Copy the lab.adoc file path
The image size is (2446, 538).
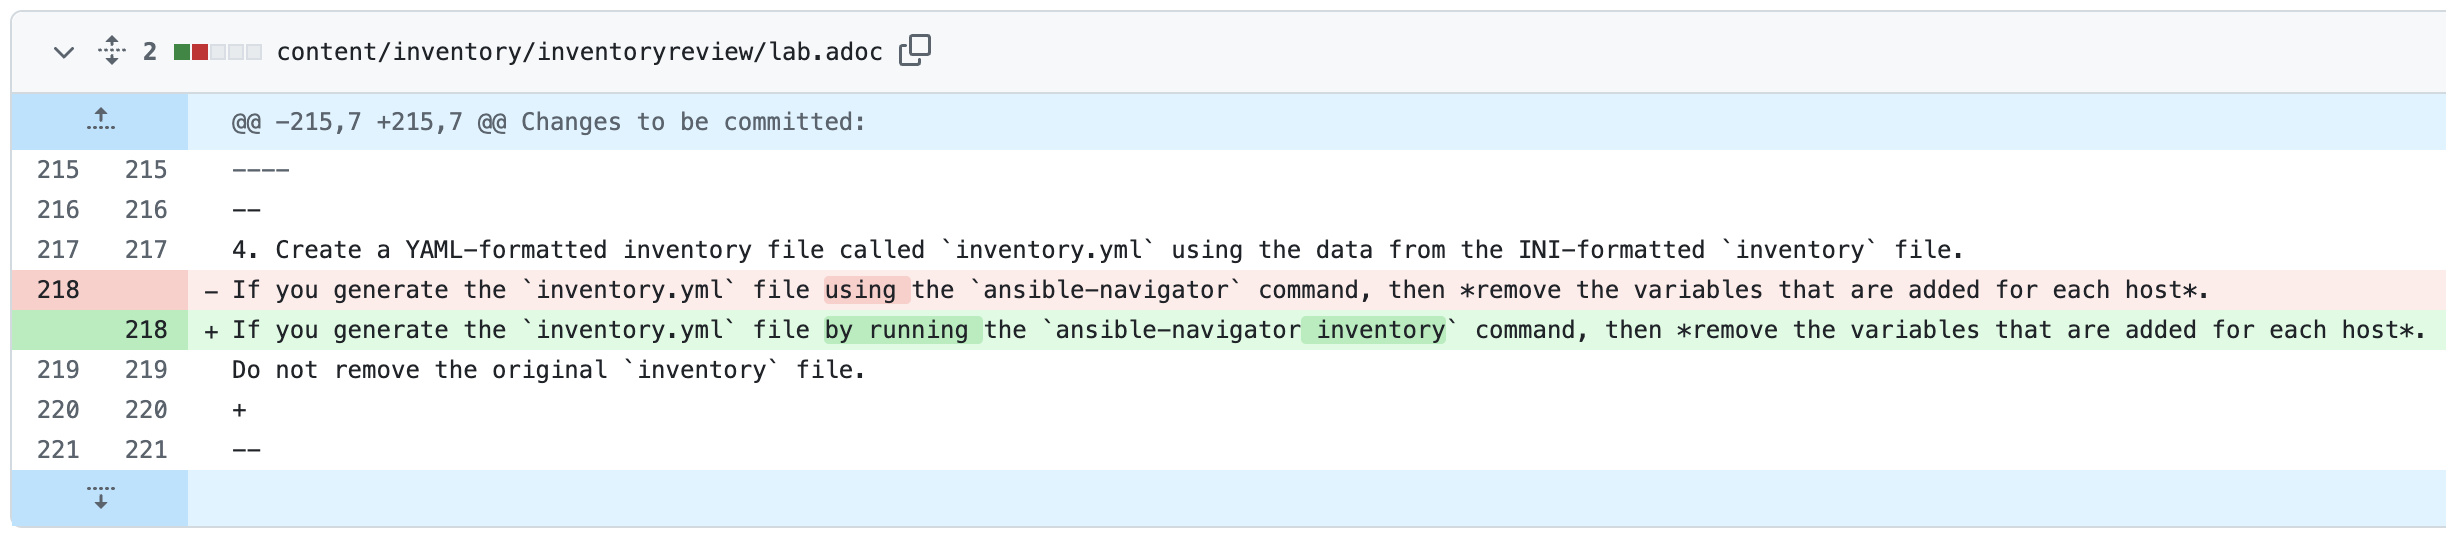point(914,51)
